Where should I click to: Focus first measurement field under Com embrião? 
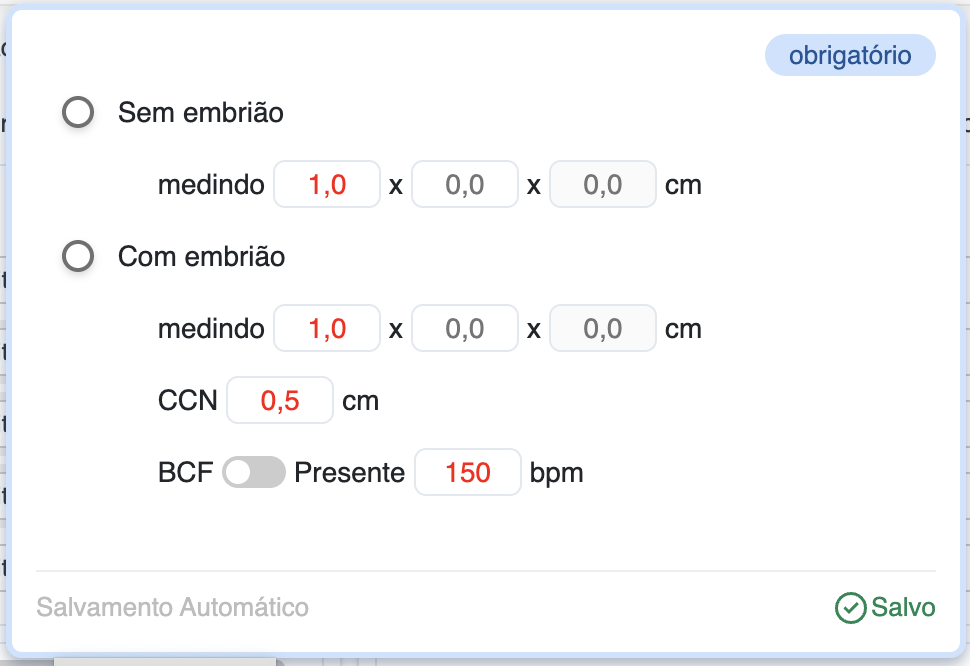pos(327,329)
